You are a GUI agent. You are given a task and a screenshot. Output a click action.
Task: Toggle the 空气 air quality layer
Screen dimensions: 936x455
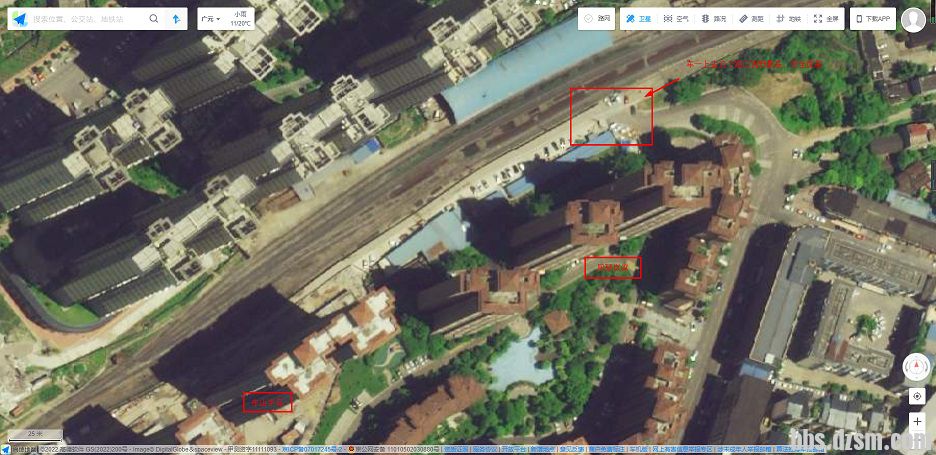[x=677, y=19]
